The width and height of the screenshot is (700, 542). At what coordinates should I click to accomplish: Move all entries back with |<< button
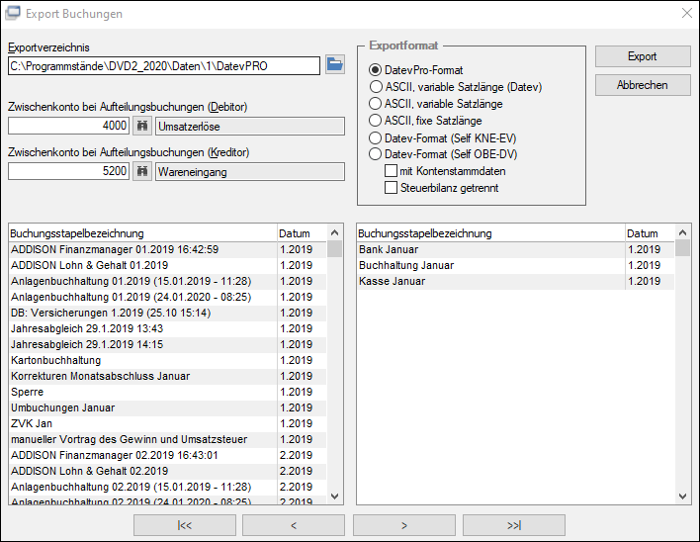tap(184, 525)
